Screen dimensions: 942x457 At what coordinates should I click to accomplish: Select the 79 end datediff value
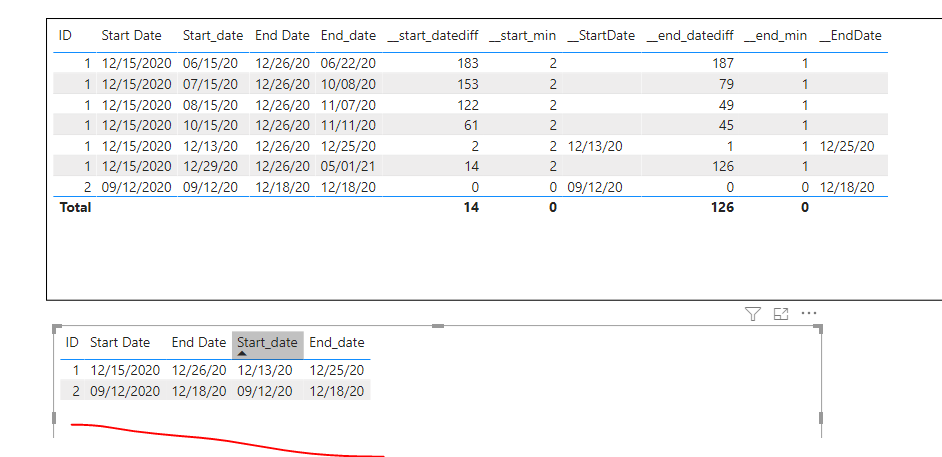726,83
